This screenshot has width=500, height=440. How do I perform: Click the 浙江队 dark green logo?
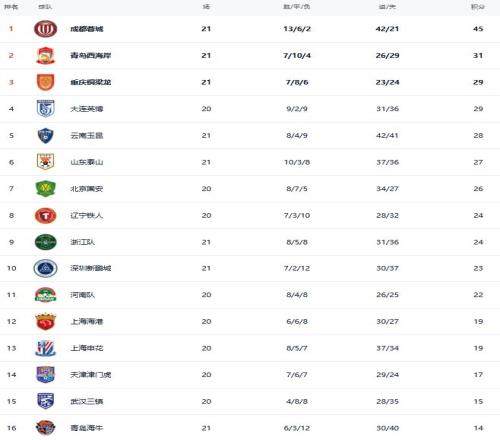coord(45,242)
